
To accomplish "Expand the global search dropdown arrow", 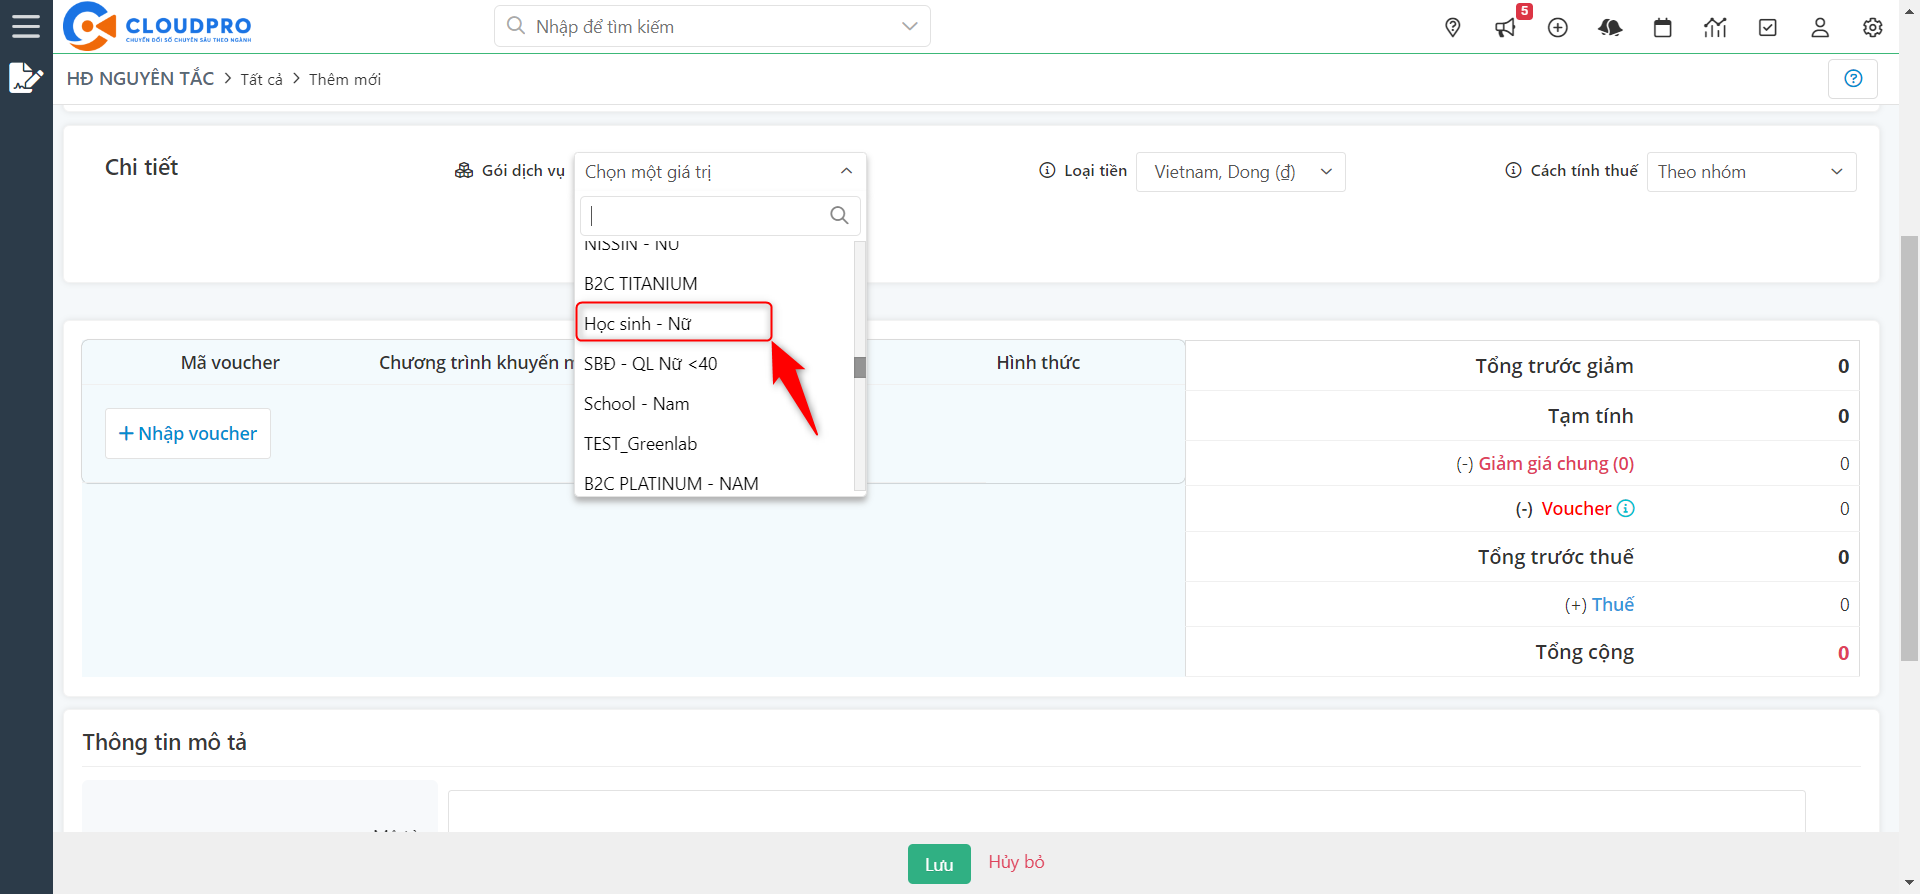I will point(909,26).
